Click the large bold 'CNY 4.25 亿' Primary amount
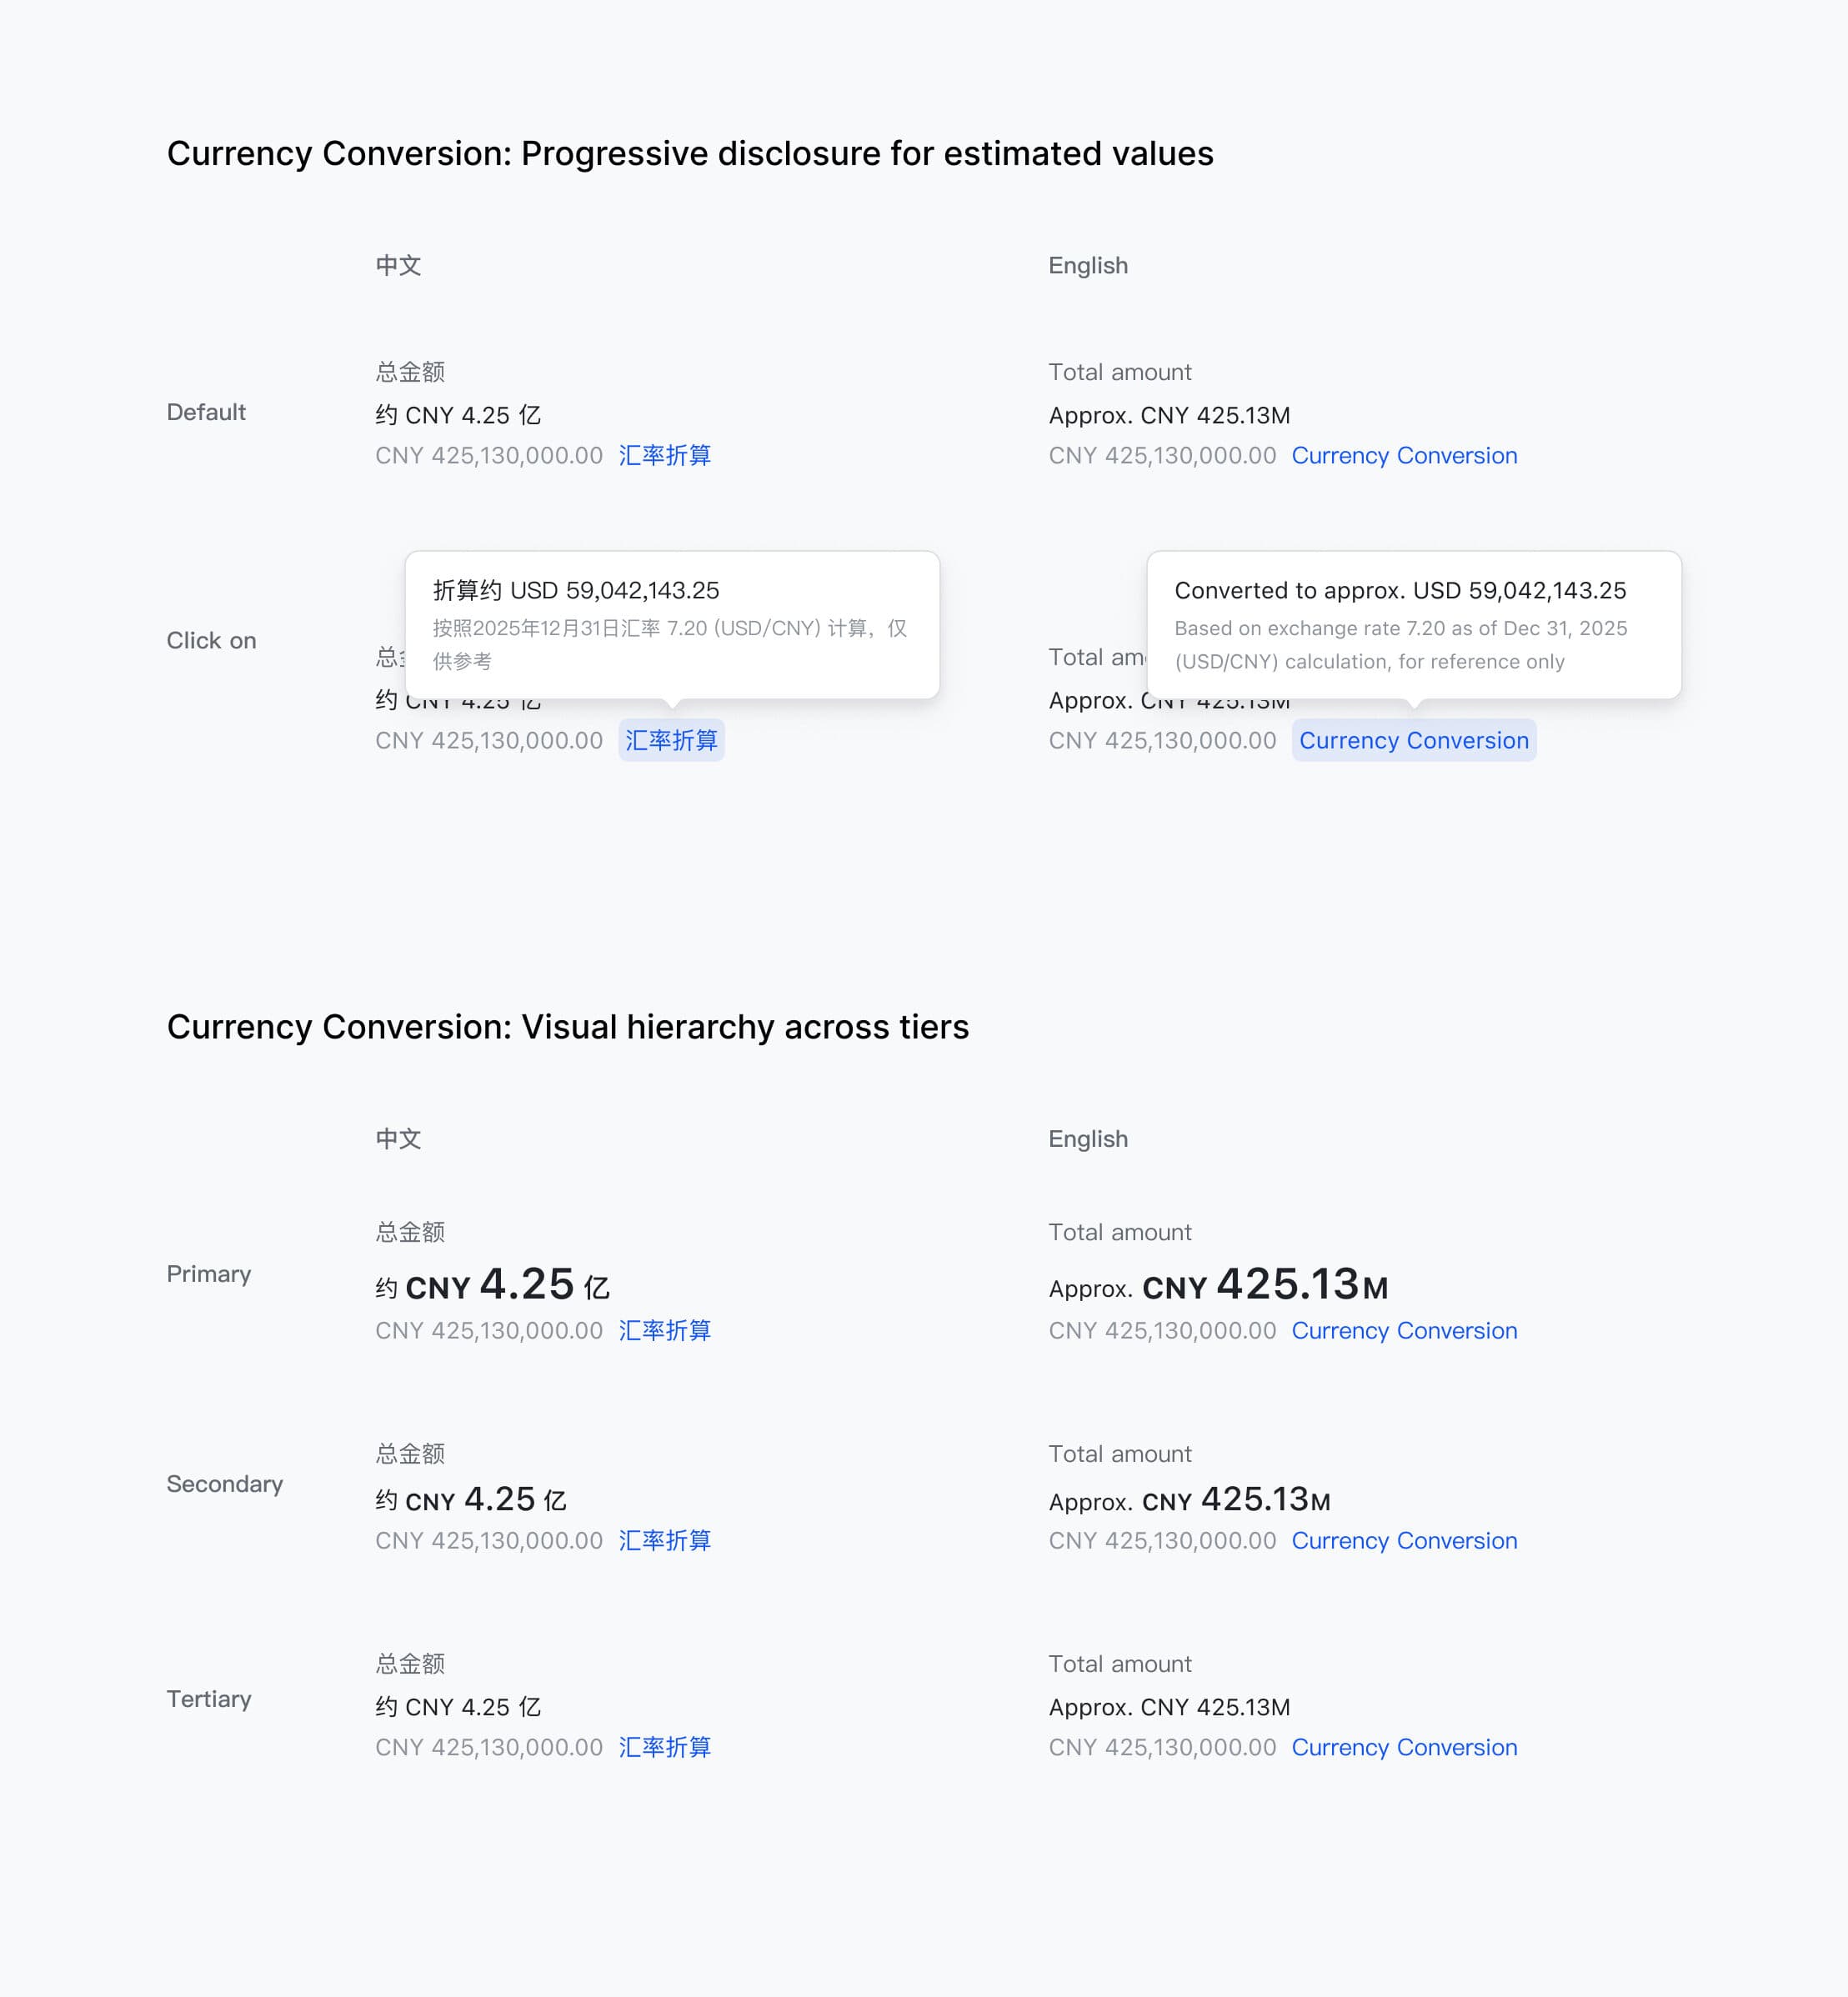Image resolution: width=1848 pixels, height=1997 pixels. 492,1286
